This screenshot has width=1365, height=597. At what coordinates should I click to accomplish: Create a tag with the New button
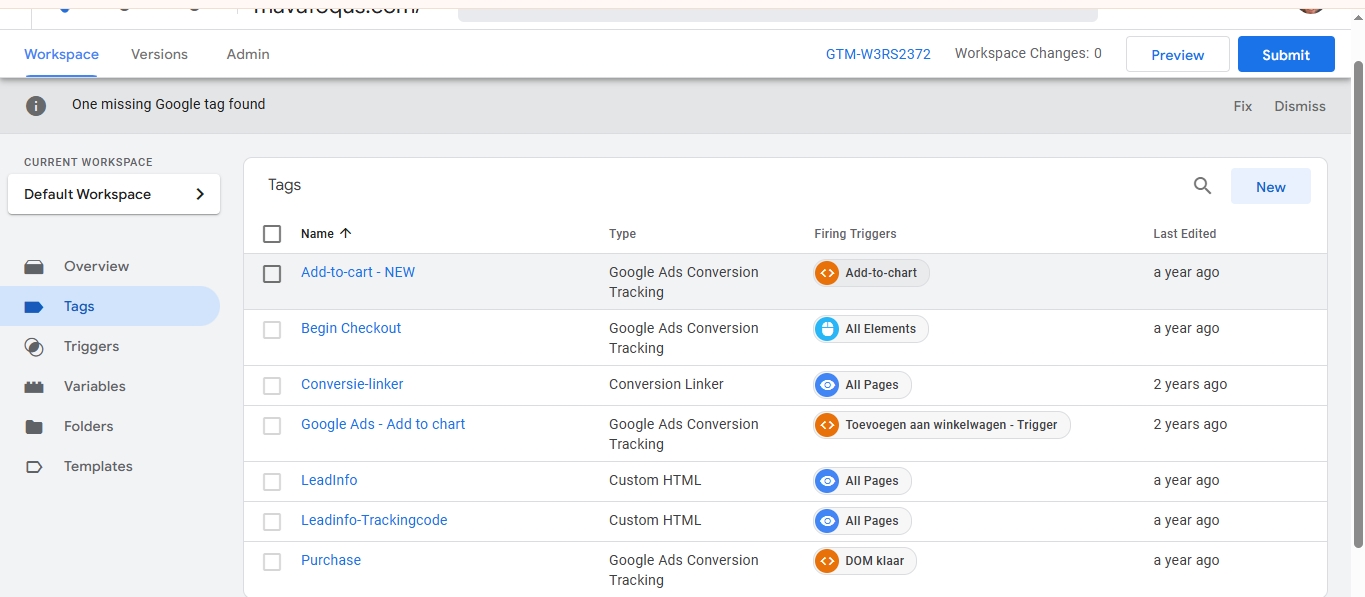[1271, 186]
